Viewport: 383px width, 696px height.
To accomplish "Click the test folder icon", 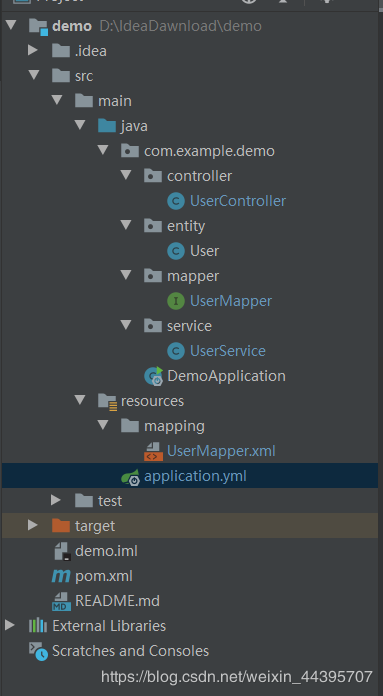I will coord(84,501).
